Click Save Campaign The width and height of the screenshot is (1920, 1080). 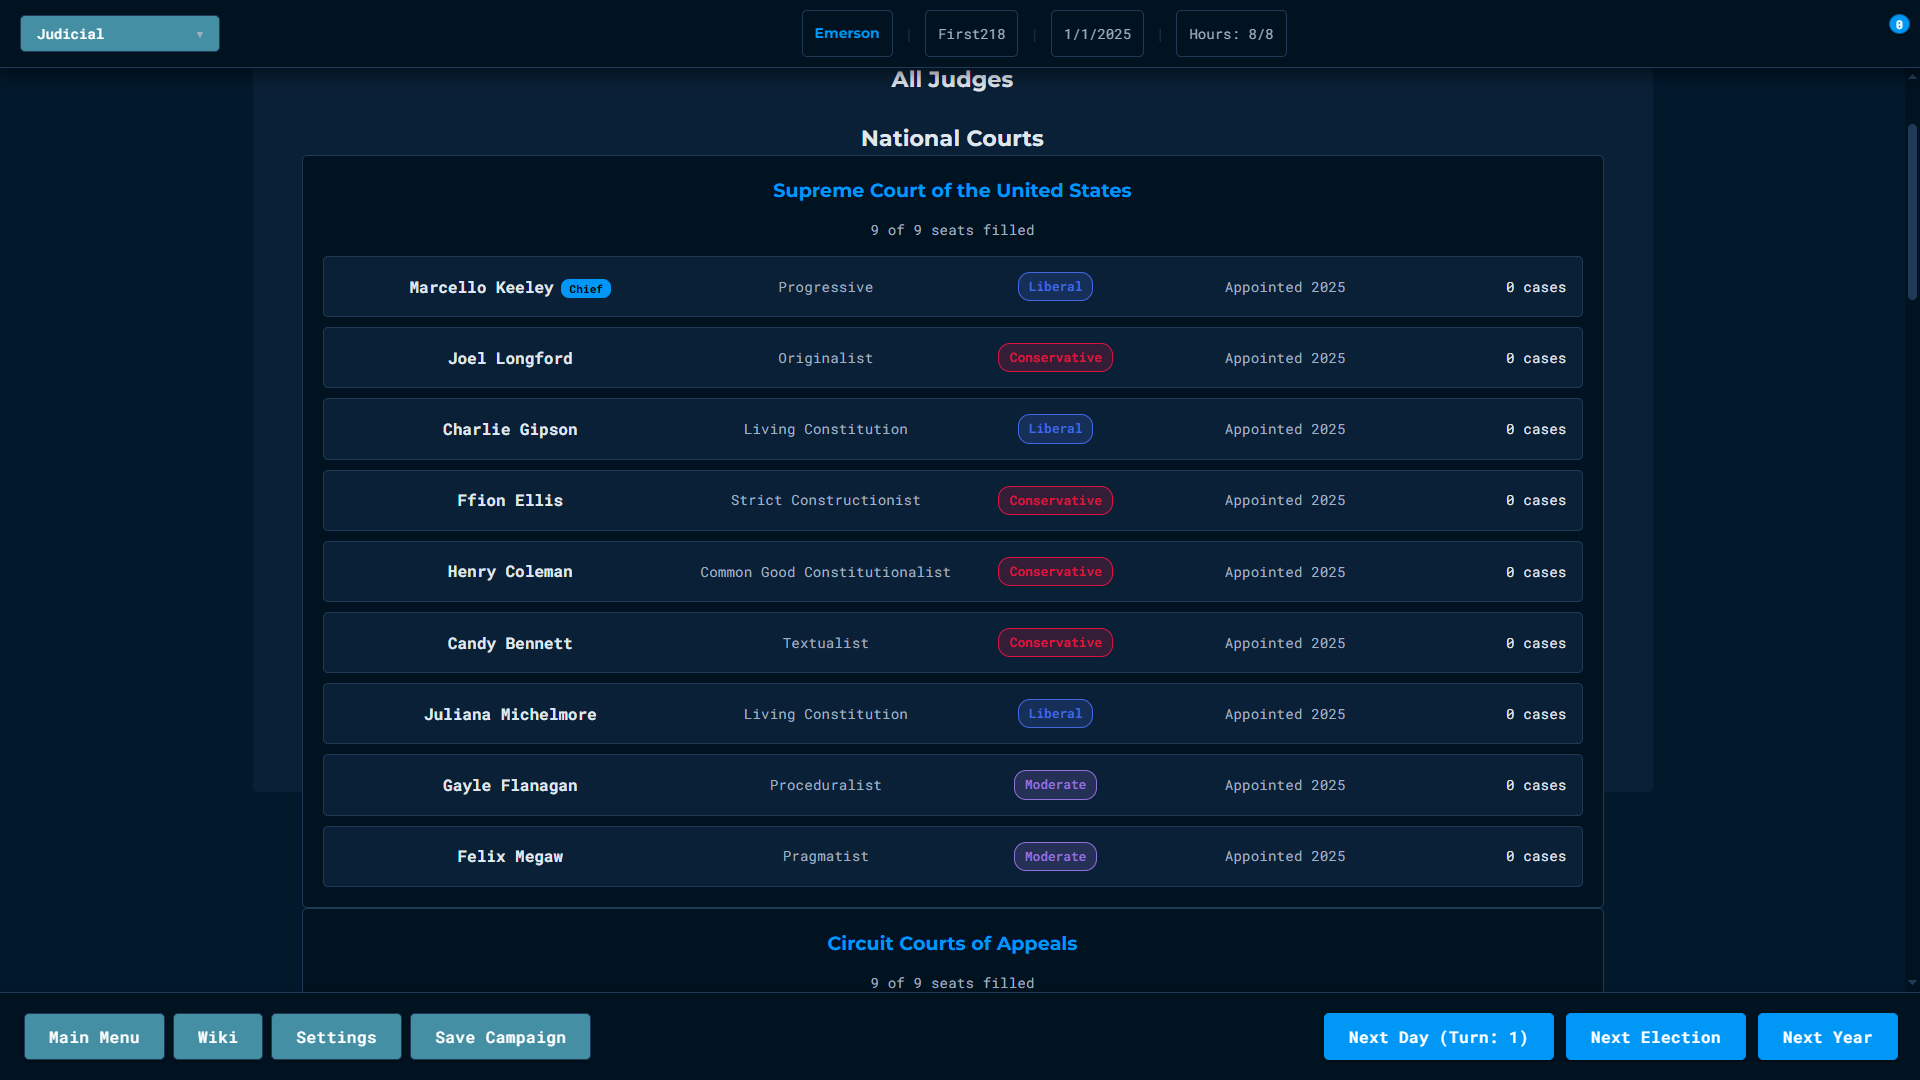[x=500, y=1037]
